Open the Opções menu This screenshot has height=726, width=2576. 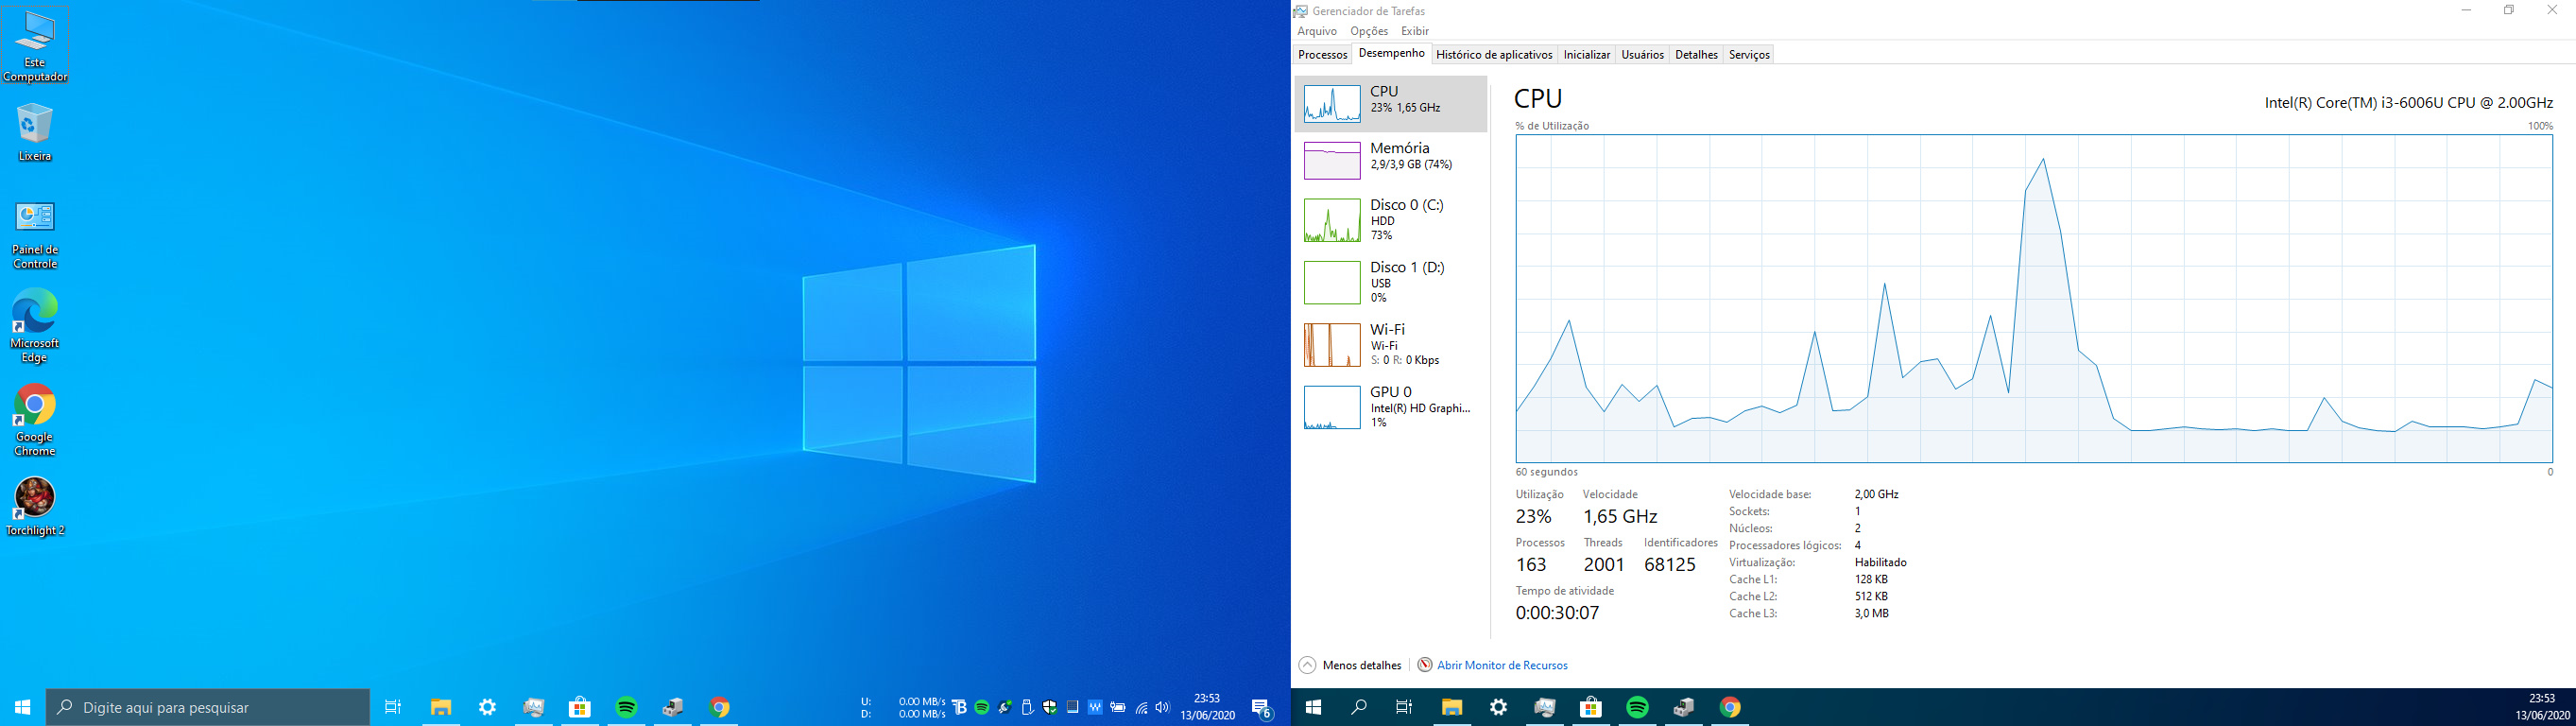point(1368,31)
